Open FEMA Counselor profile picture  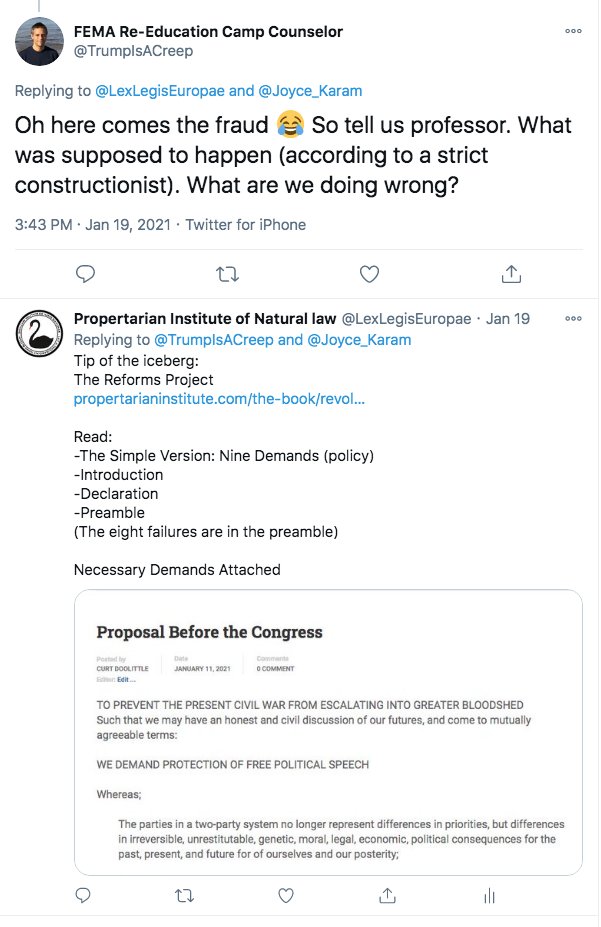tap(40, 41)
